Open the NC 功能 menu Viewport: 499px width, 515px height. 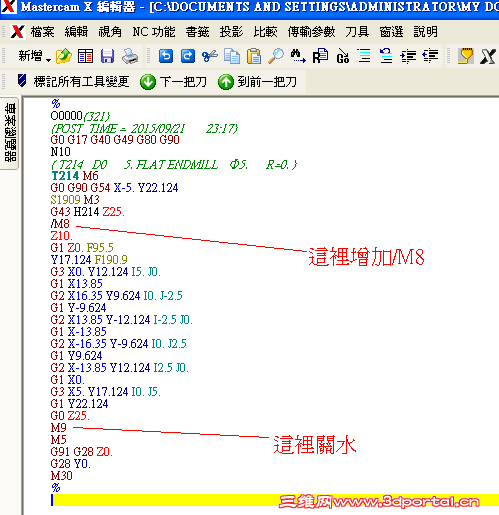pos(154,32)
